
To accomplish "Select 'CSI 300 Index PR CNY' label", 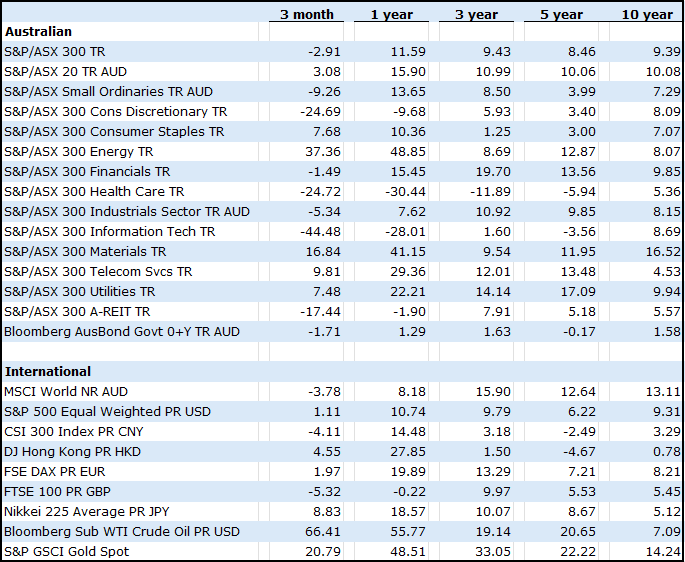I will pos(74,432).
